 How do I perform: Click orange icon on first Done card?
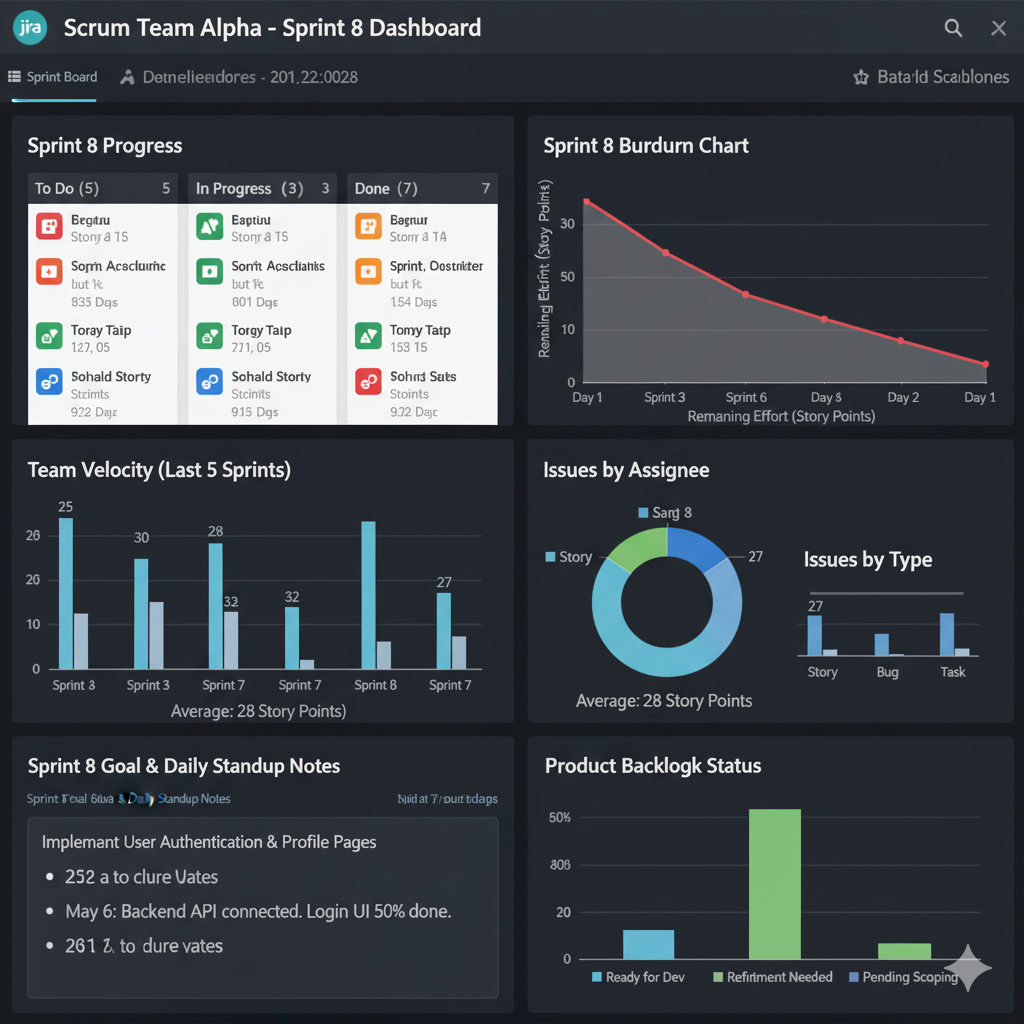(x=368, y=226)
